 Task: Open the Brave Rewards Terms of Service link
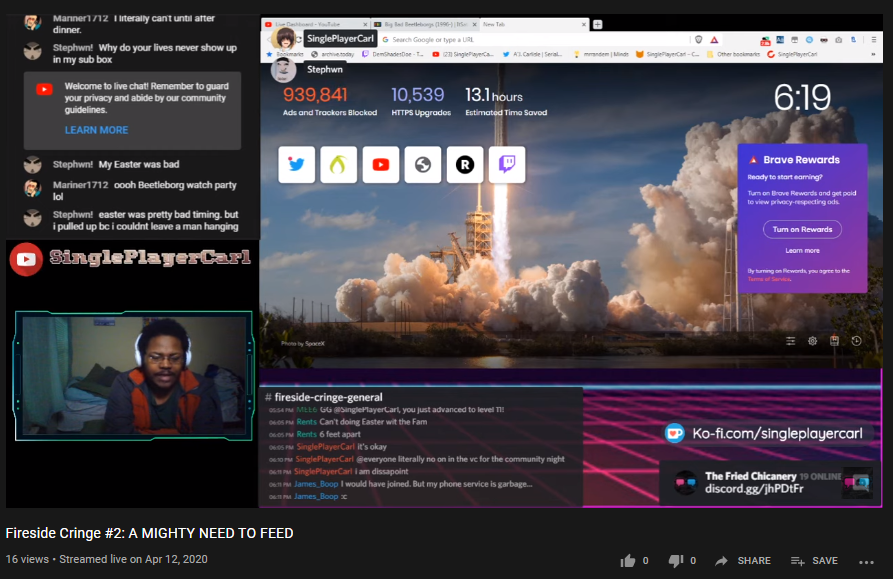769,279
